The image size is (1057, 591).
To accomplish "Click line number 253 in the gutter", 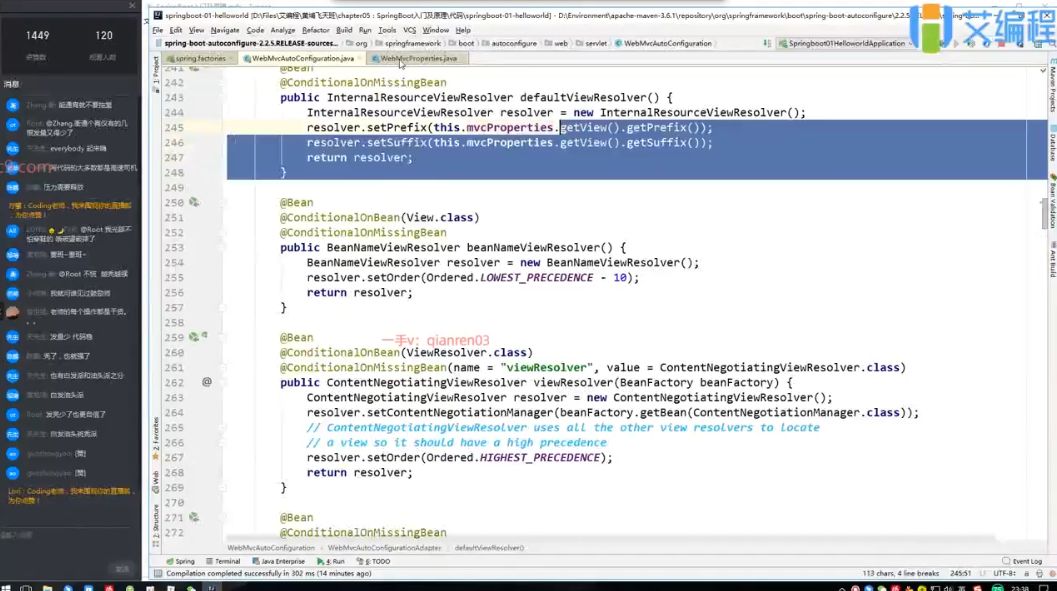I will point(174,247).
